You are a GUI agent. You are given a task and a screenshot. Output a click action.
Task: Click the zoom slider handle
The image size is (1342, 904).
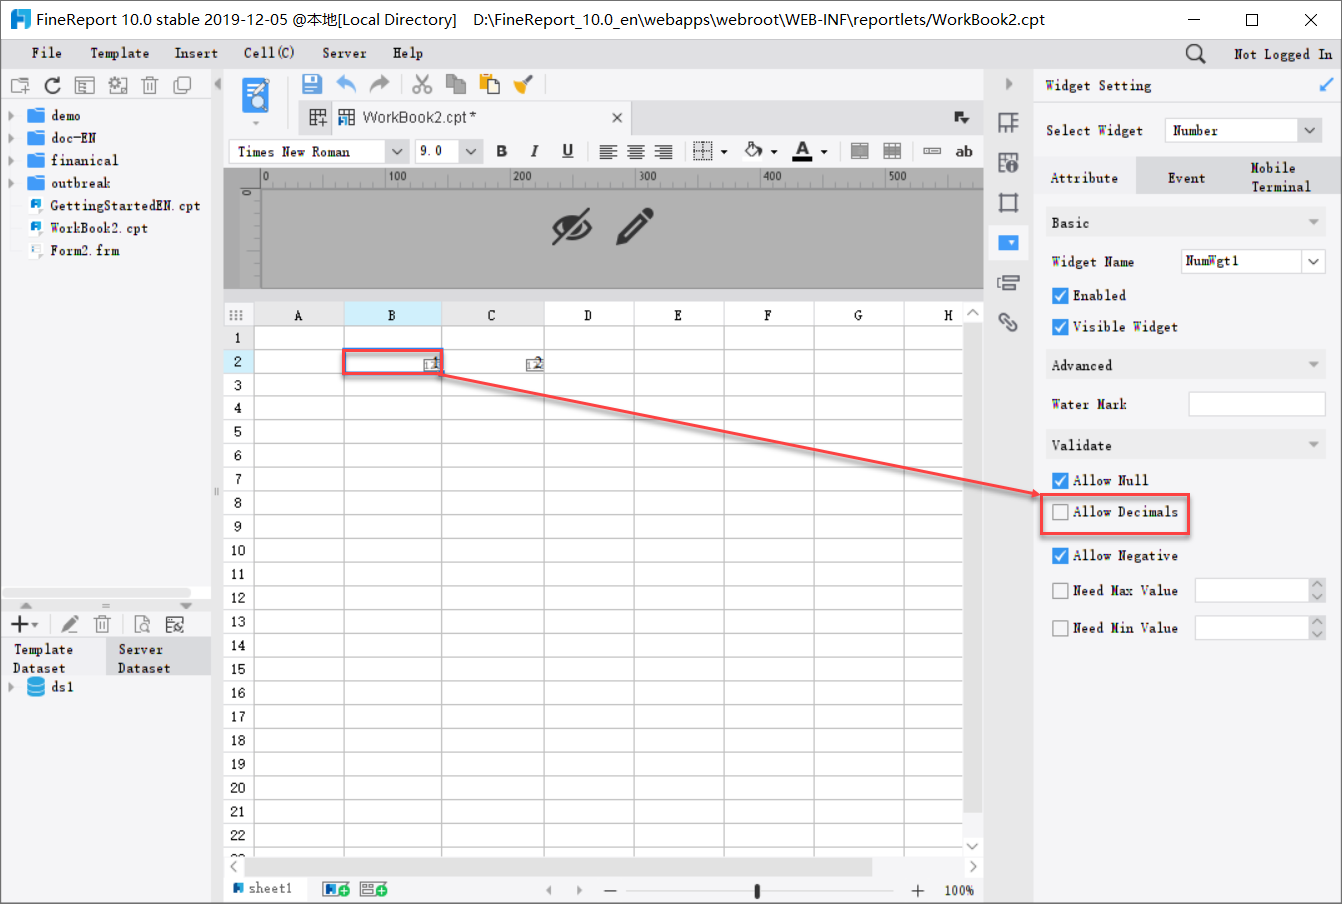757,890
